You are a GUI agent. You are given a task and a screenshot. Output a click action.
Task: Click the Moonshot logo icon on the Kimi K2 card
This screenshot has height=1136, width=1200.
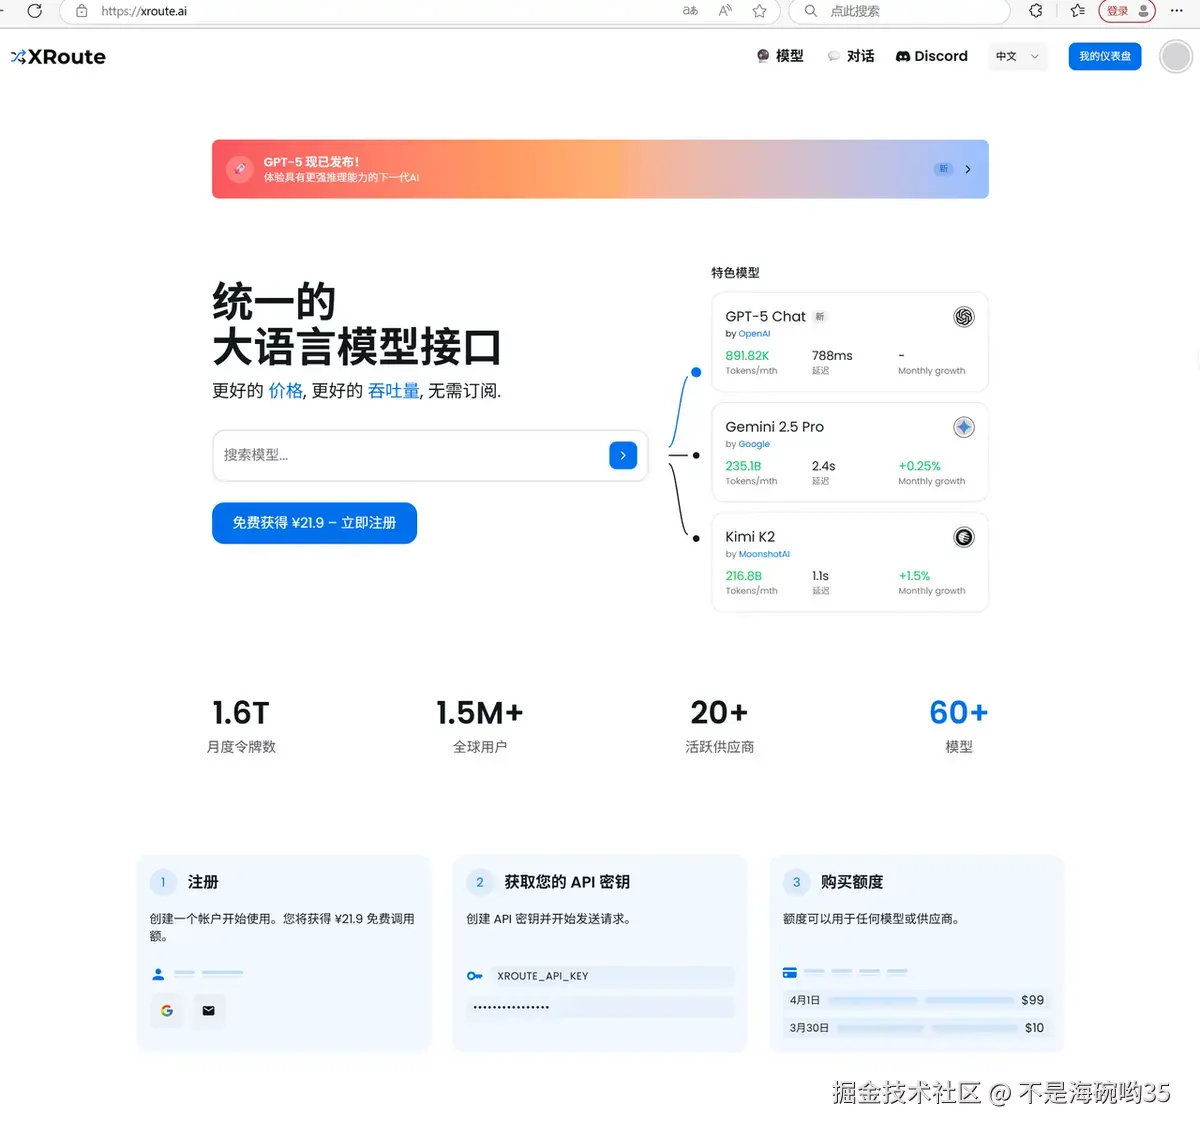tap(964, 537)
